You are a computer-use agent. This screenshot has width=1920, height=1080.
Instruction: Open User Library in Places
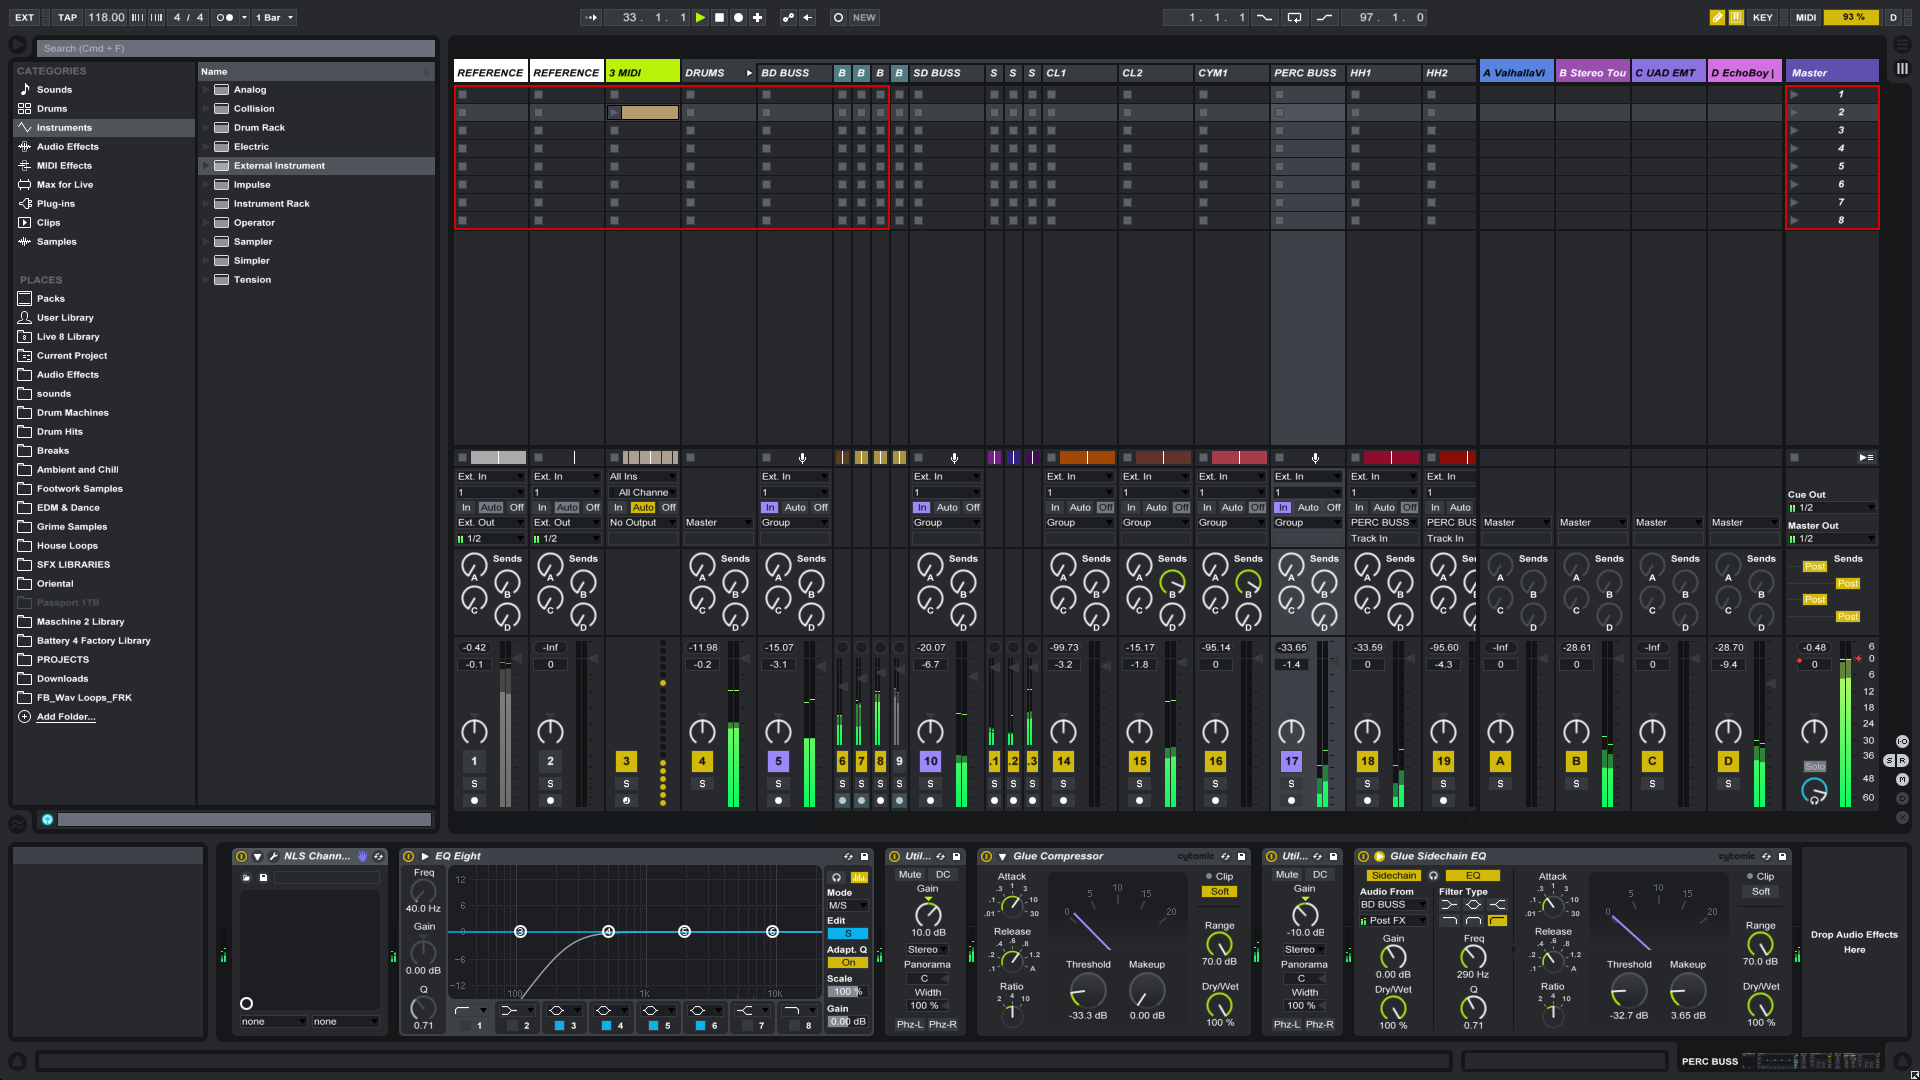click(65, 317)
